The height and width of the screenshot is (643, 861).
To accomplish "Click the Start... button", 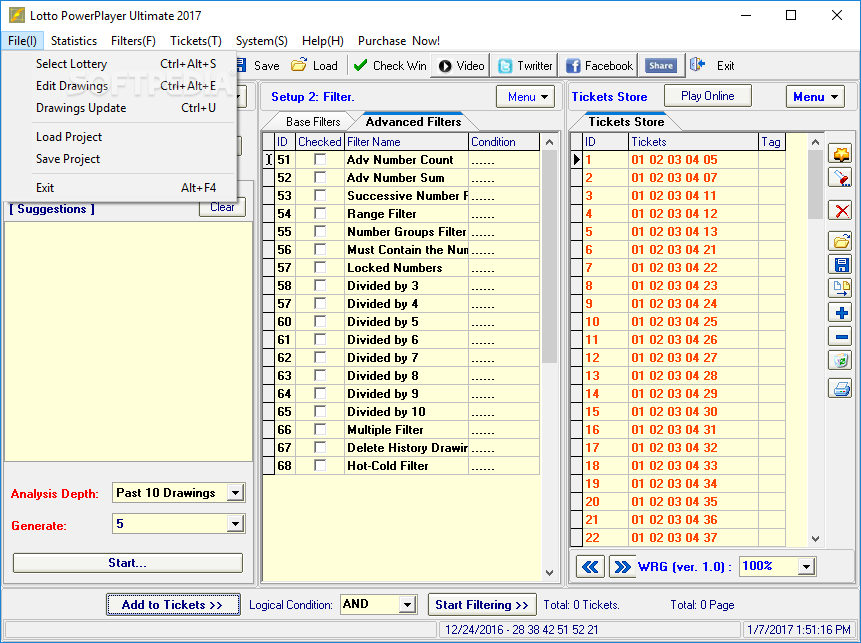I will tap(127, 563).
